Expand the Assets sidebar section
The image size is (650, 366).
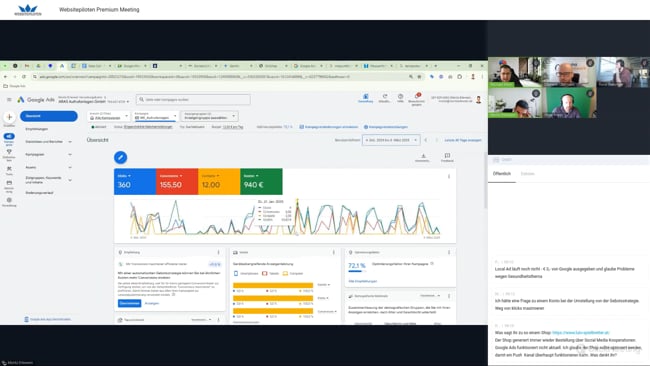(x=70, y=167)
